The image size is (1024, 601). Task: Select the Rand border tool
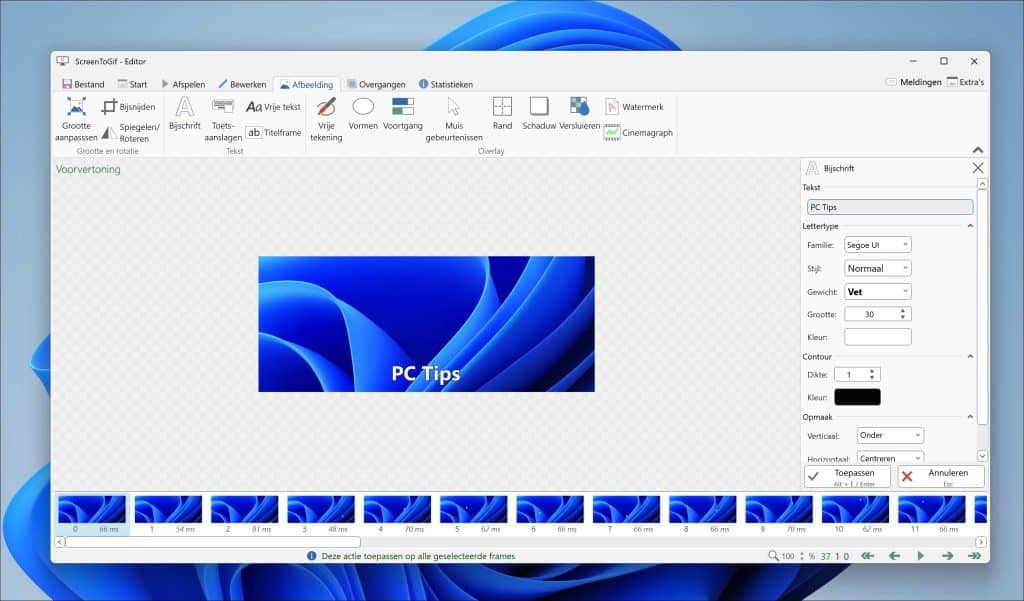coord(502,114)
